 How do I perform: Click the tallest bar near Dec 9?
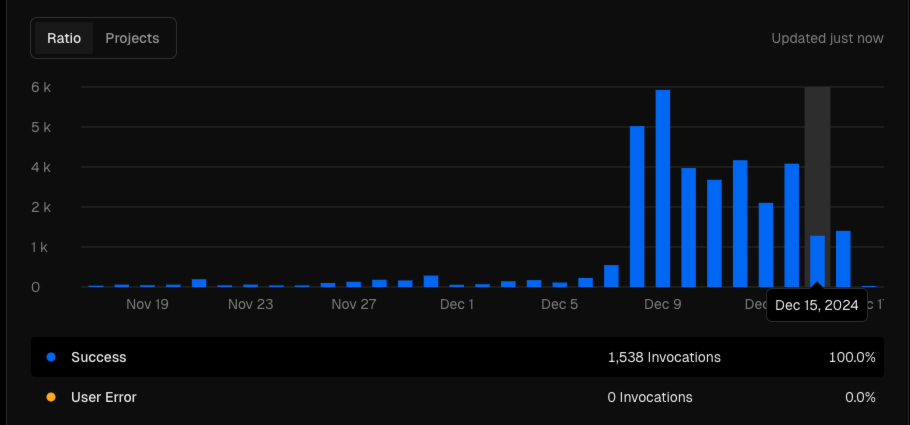(x=663, y=188)
